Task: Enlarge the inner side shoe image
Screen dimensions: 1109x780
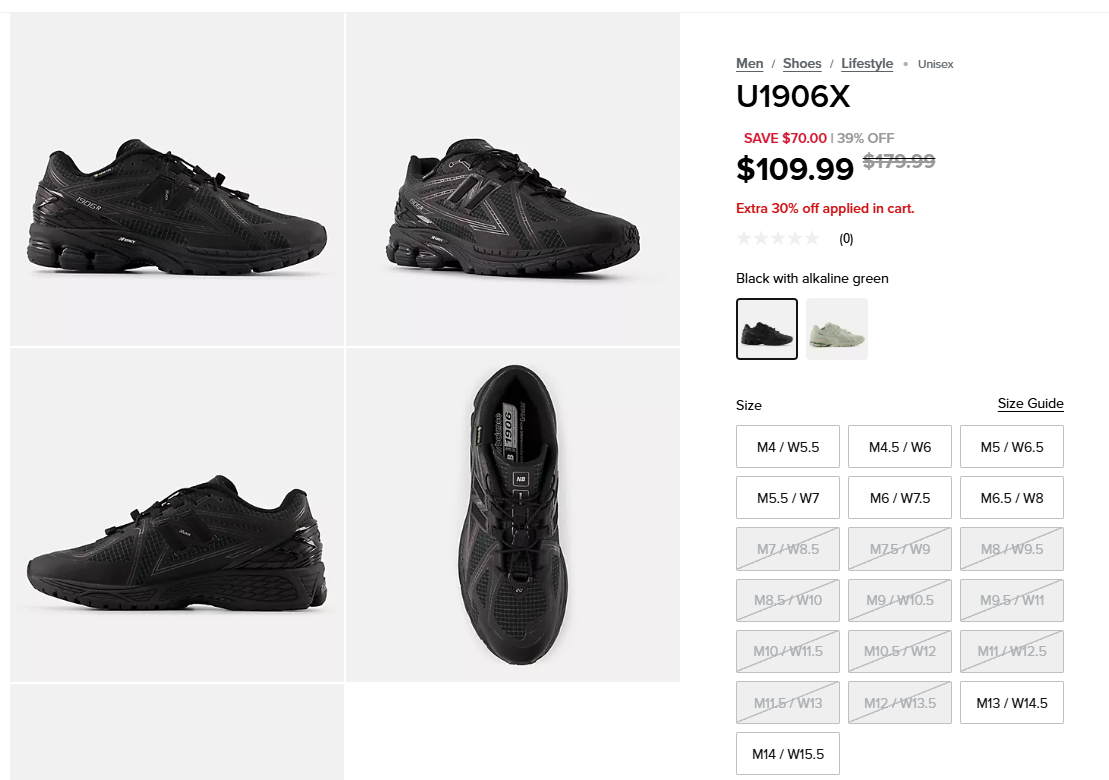Action: point(177,515)
